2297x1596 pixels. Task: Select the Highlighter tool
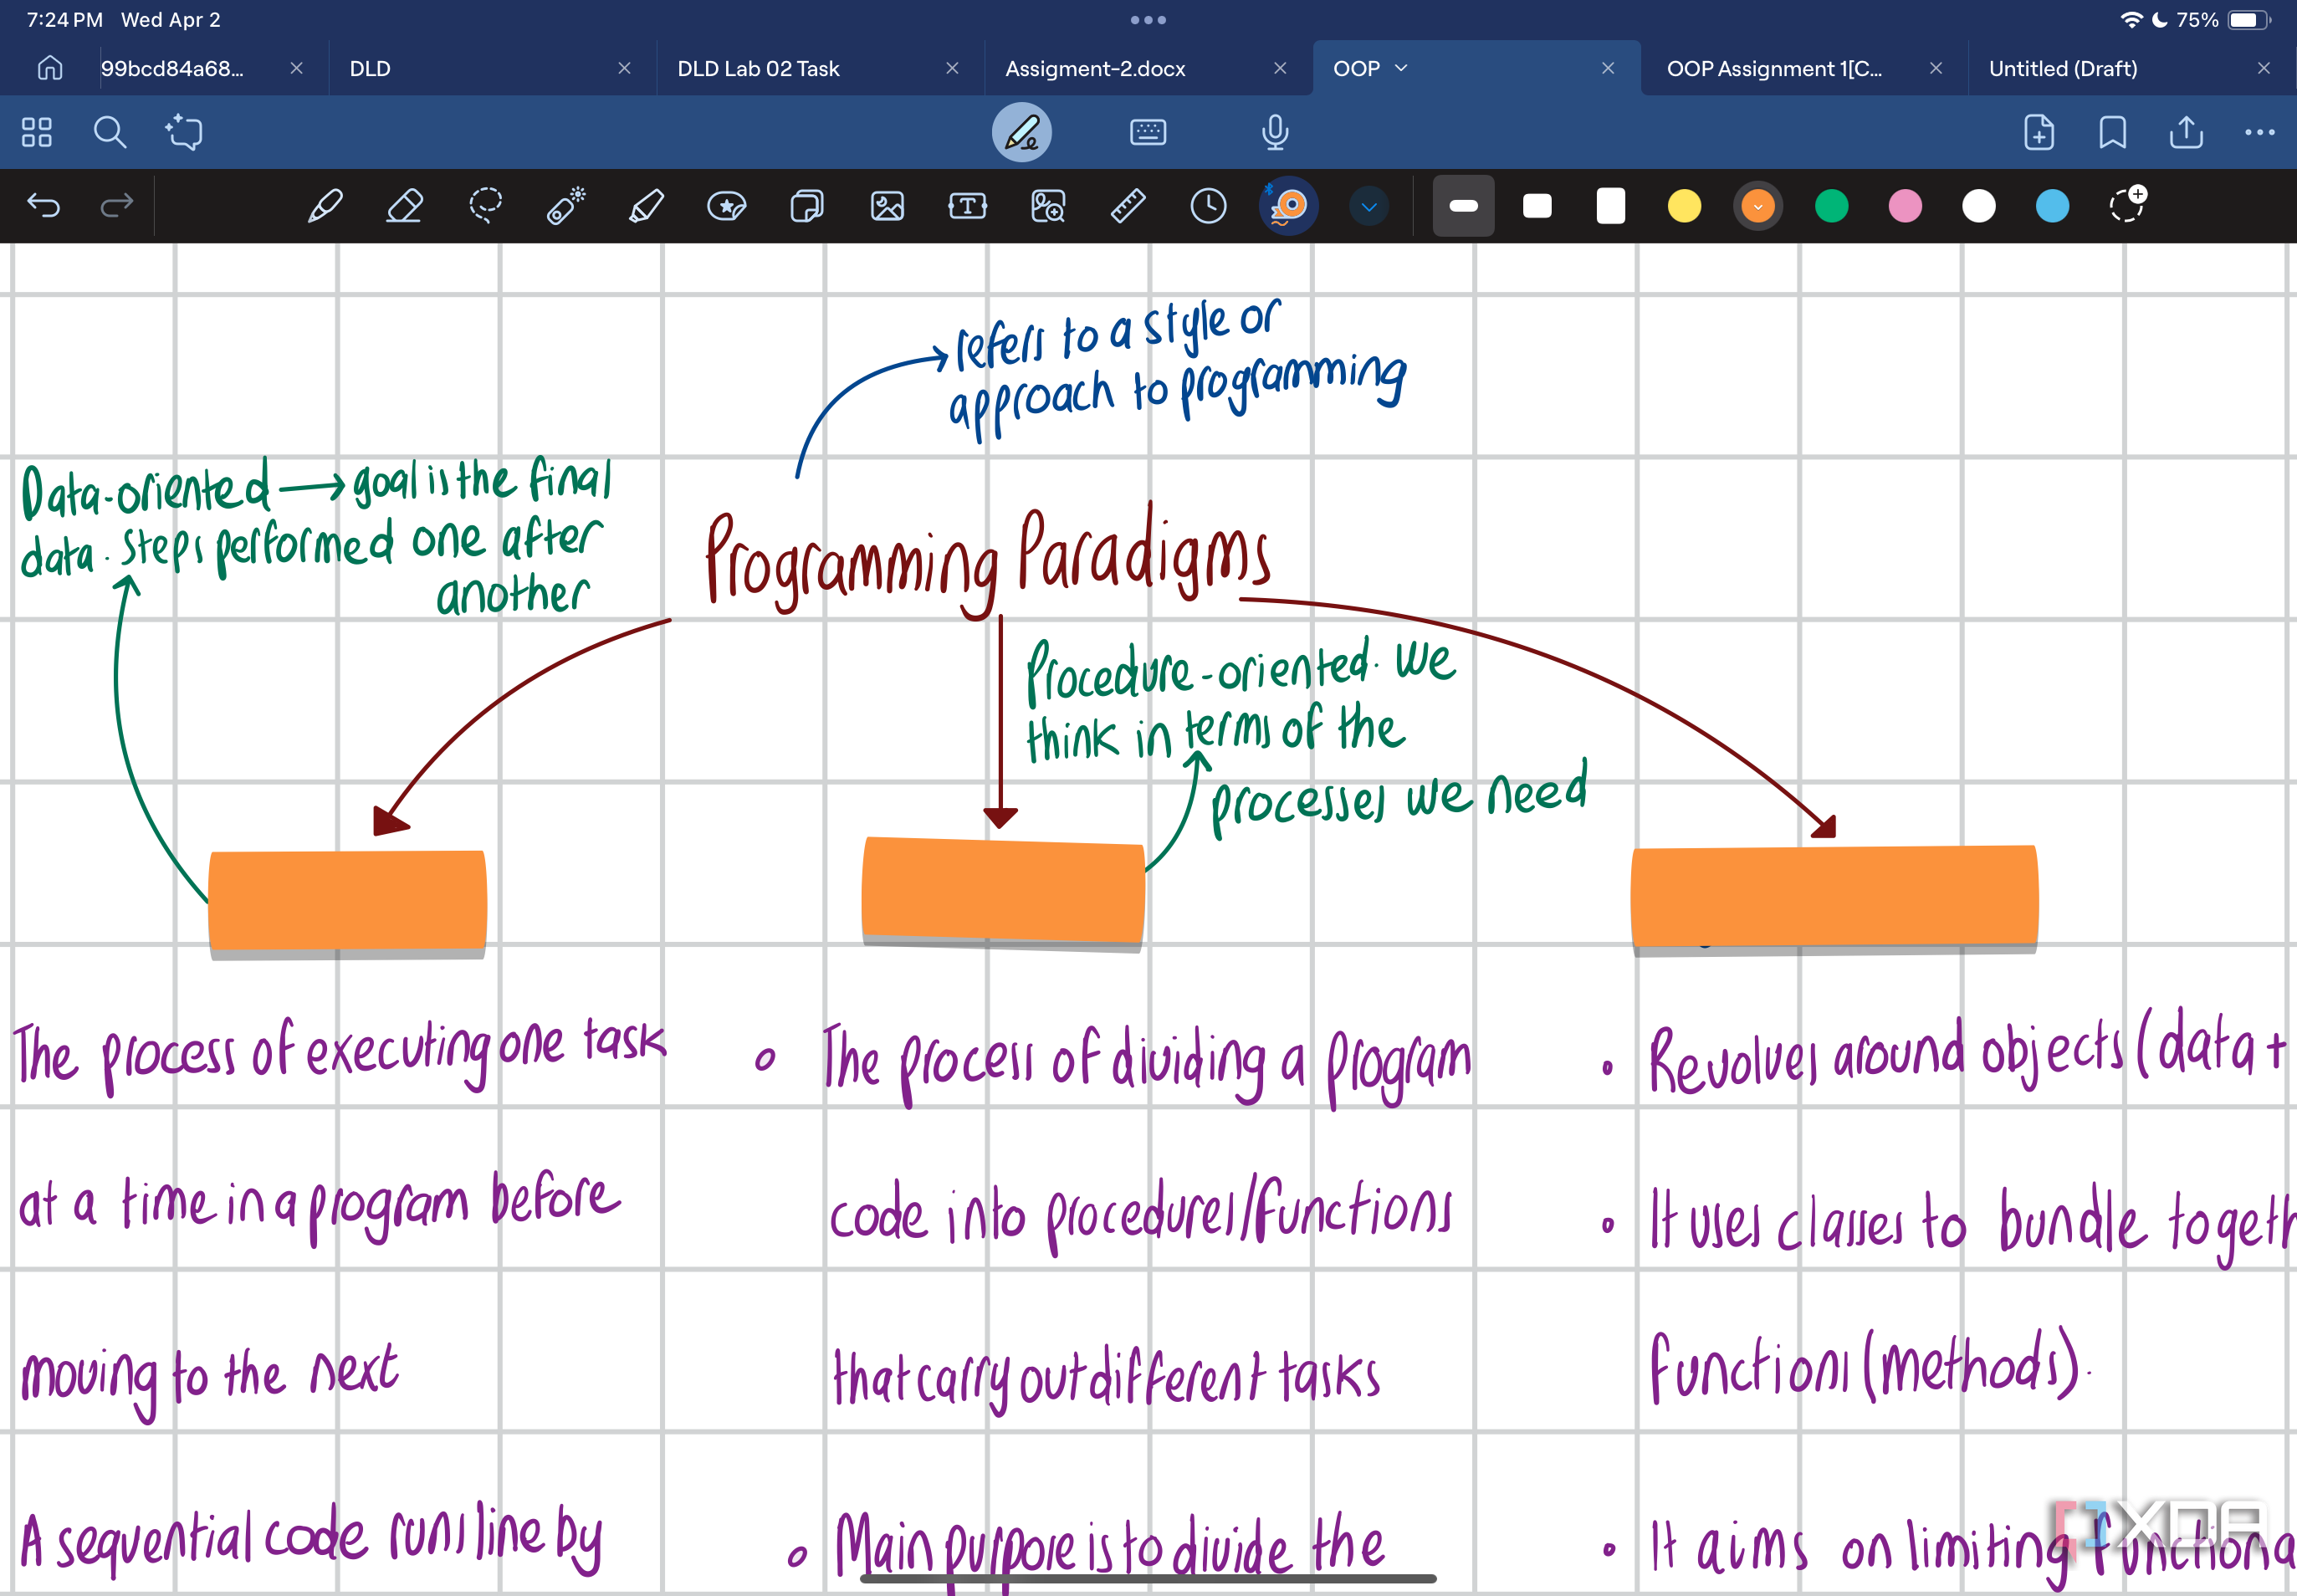[646, 207]
